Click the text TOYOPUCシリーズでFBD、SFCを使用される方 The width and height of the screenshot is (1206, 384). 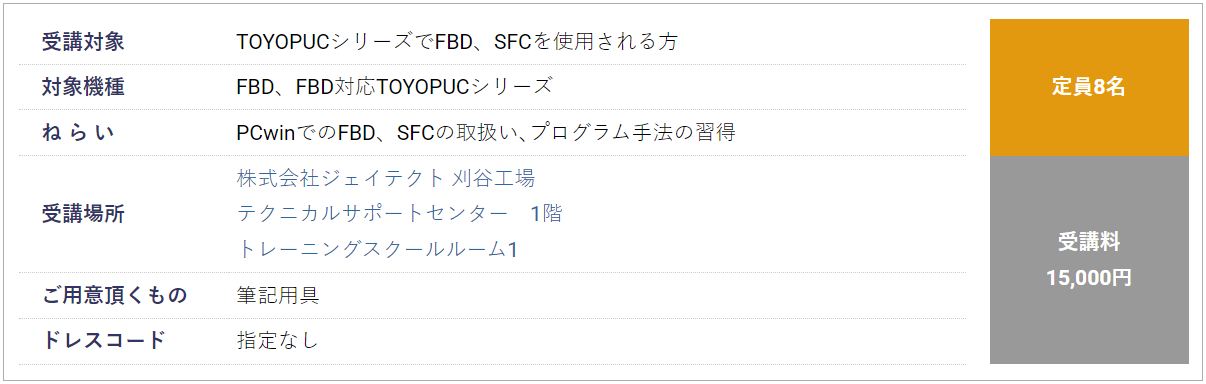tap(458, 42)
